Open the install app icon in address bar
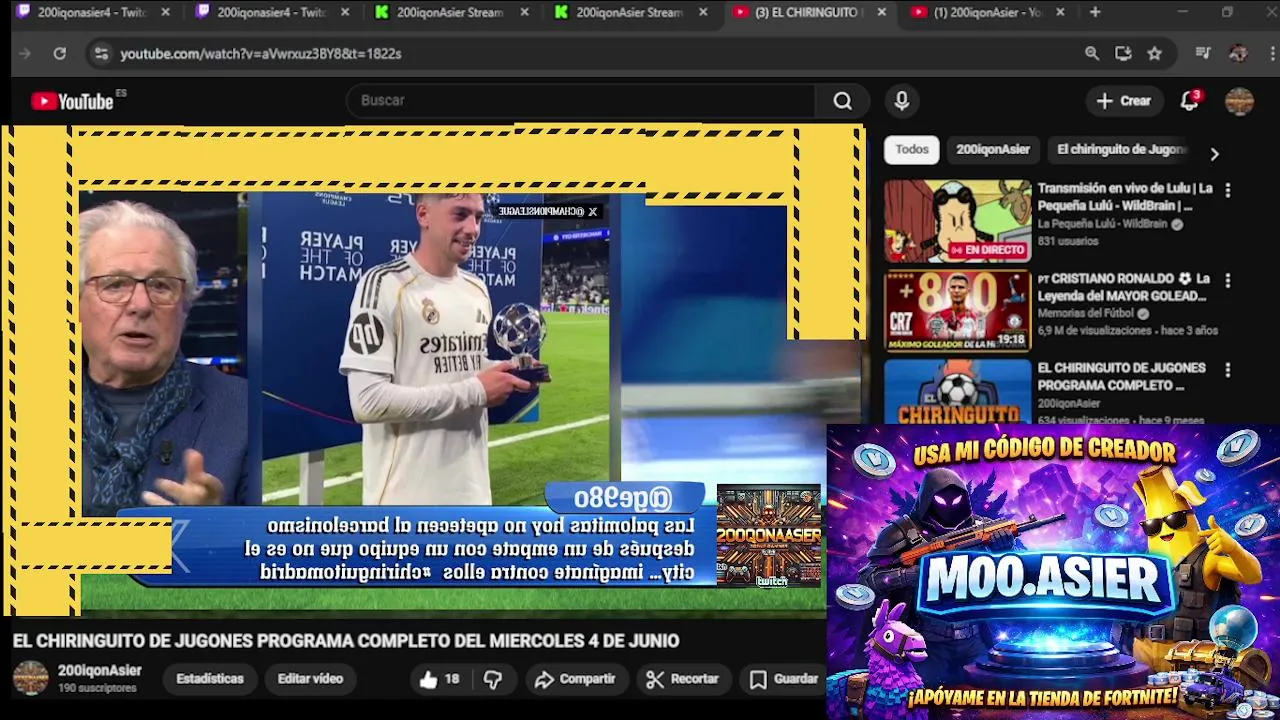This screenshot has height=720, width=1280. 1123,54
